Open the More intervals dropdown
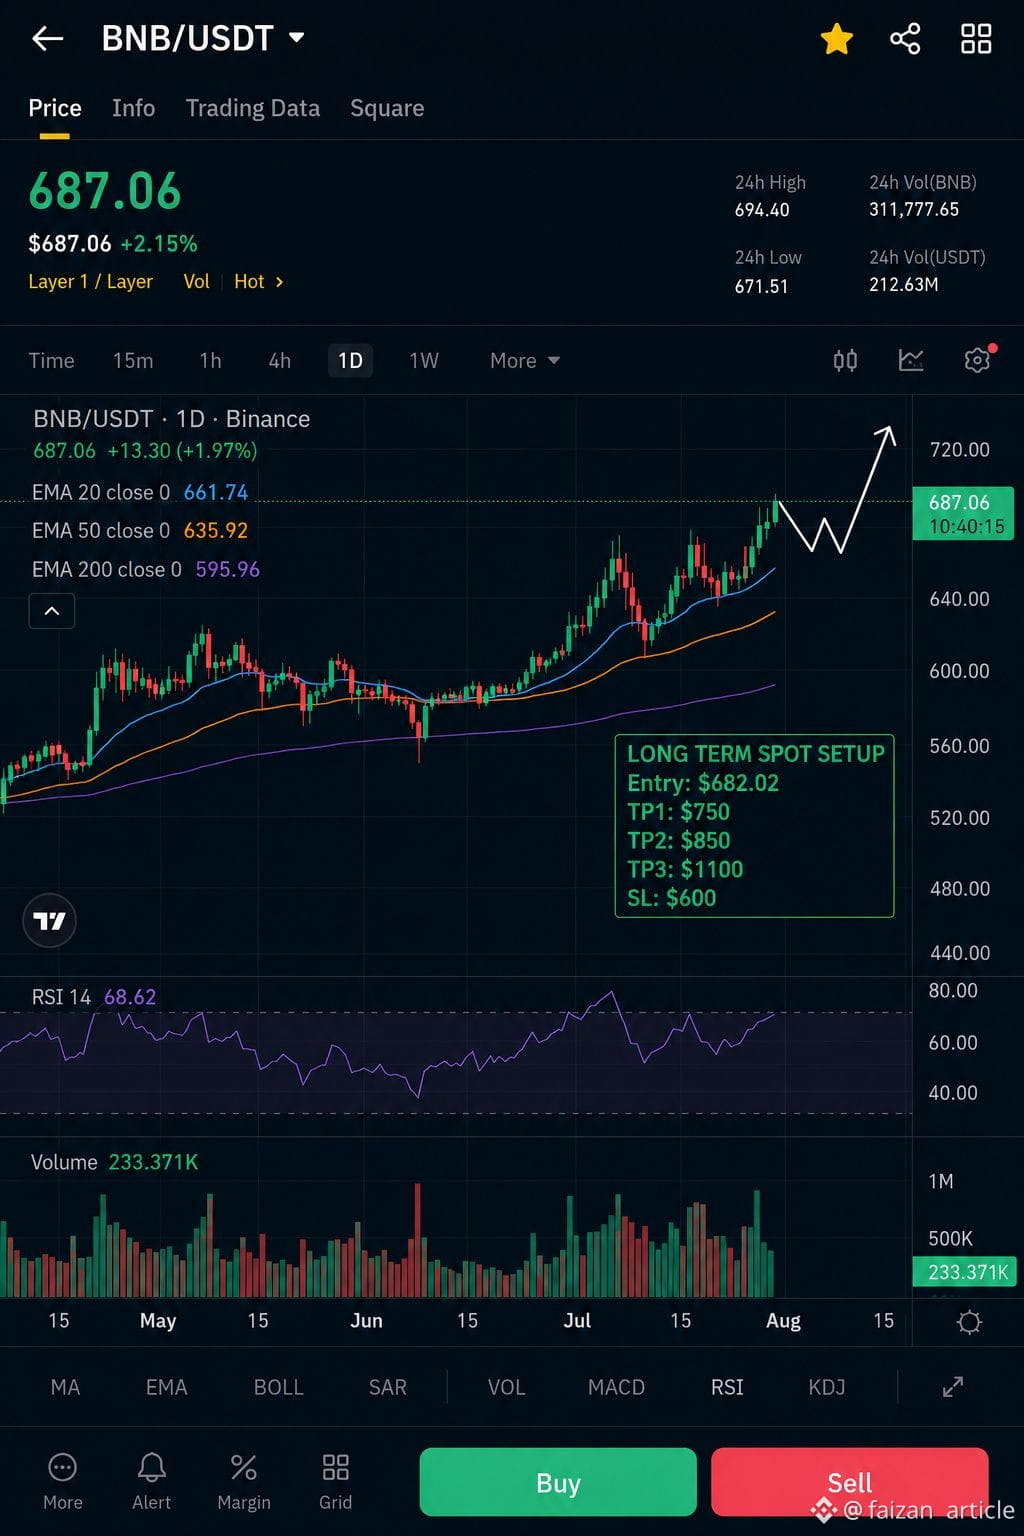 (524, 361)
